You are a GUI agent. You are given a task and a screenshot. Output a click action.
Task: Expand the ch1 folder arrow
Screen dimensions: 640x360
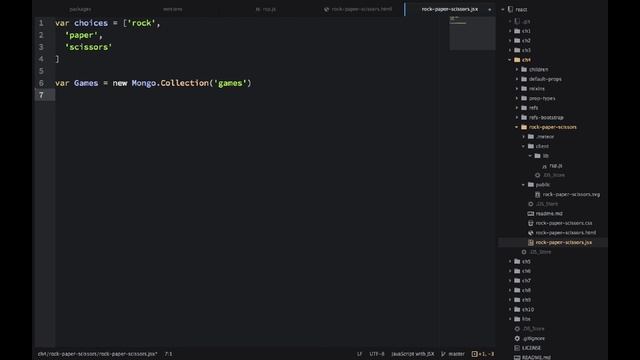[x=510, y=31]
